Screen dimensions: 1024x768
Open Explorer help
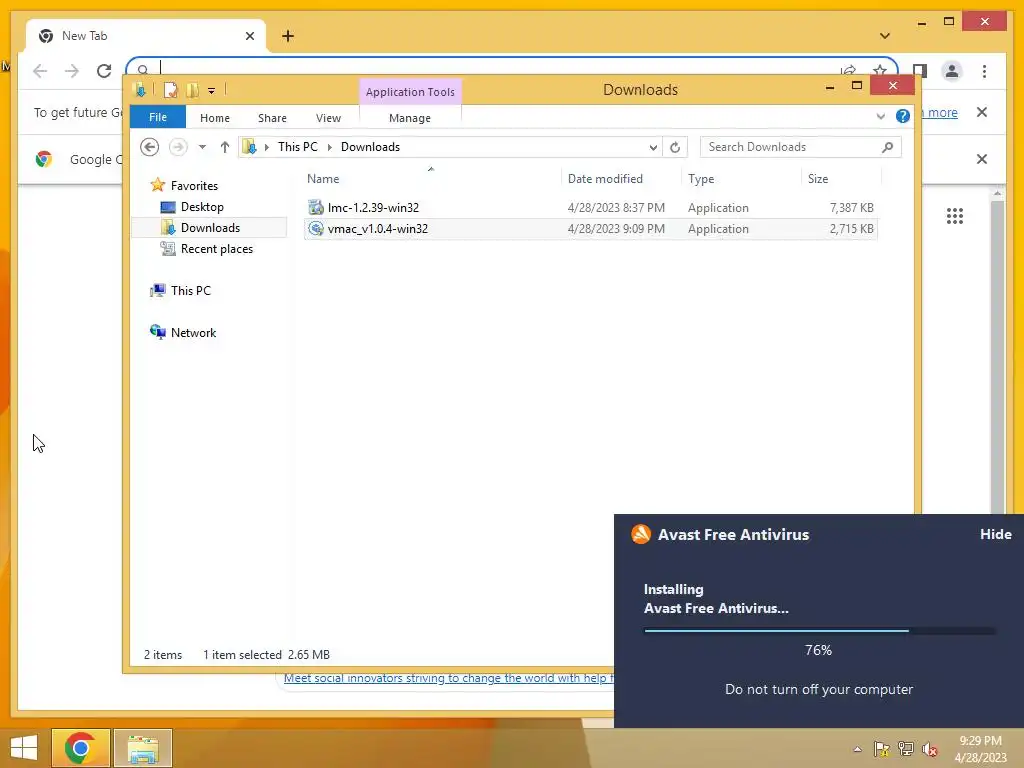pos(903,116)
